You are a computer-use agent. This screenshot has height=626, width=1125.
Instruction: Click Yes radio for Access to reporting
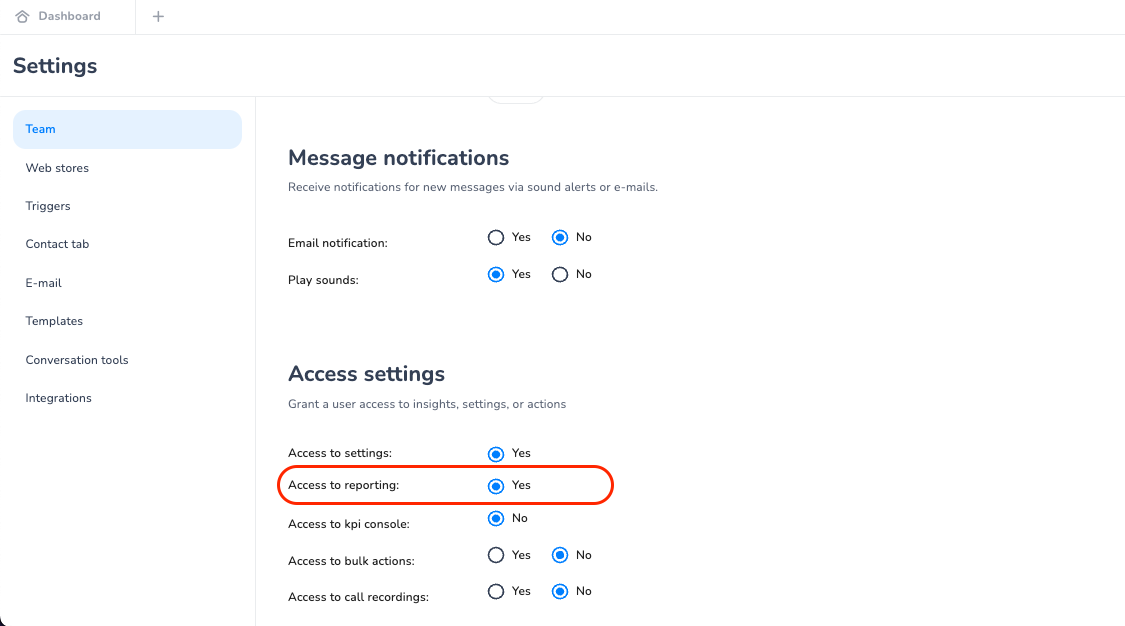pyautogui.click(x=496, y=486)
